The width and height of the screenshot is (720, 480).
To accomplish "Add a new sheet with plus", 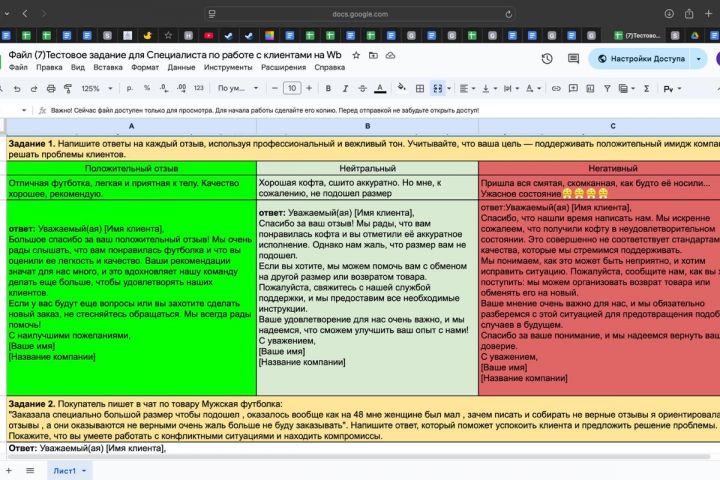I will click(8, 470).
